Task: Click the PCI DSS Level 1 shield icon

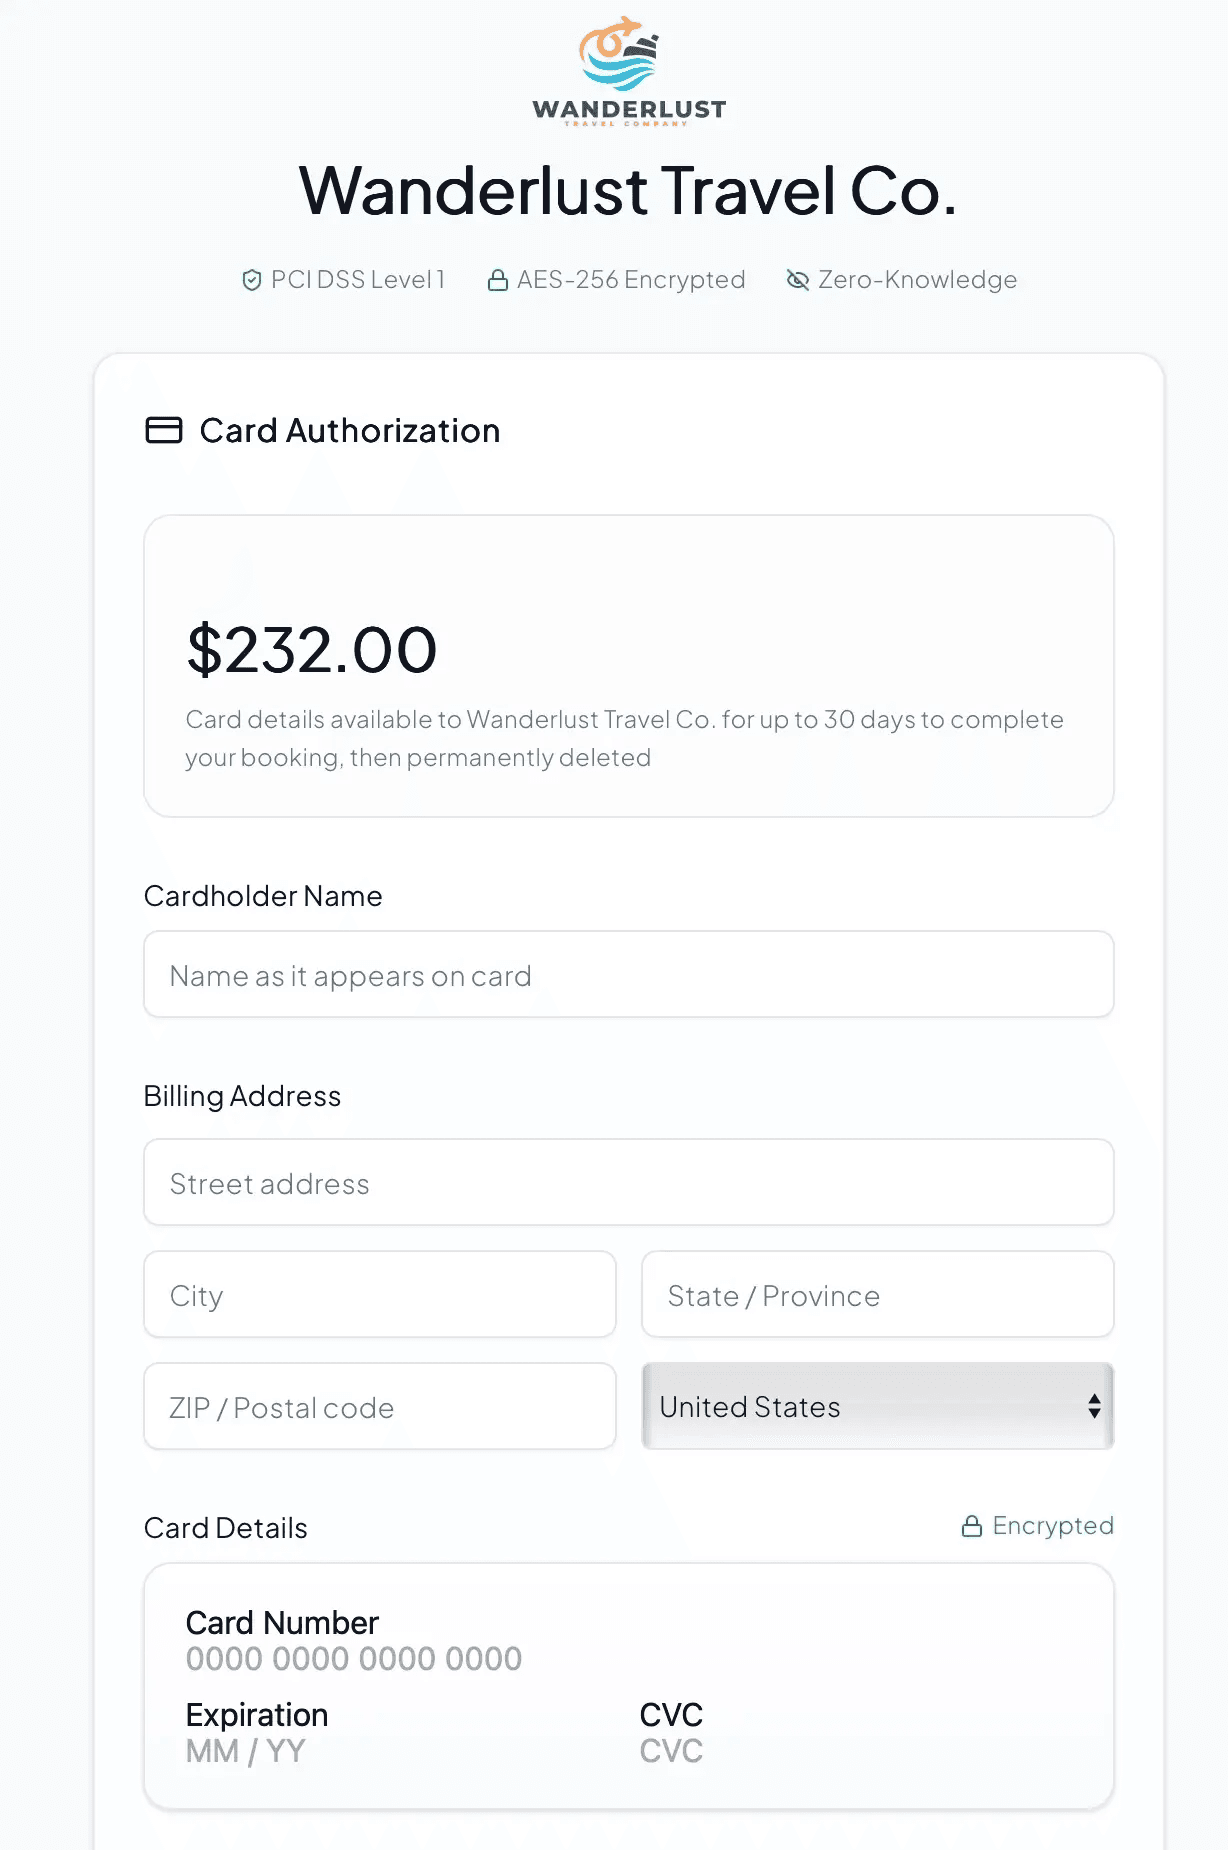Action: 253,280
